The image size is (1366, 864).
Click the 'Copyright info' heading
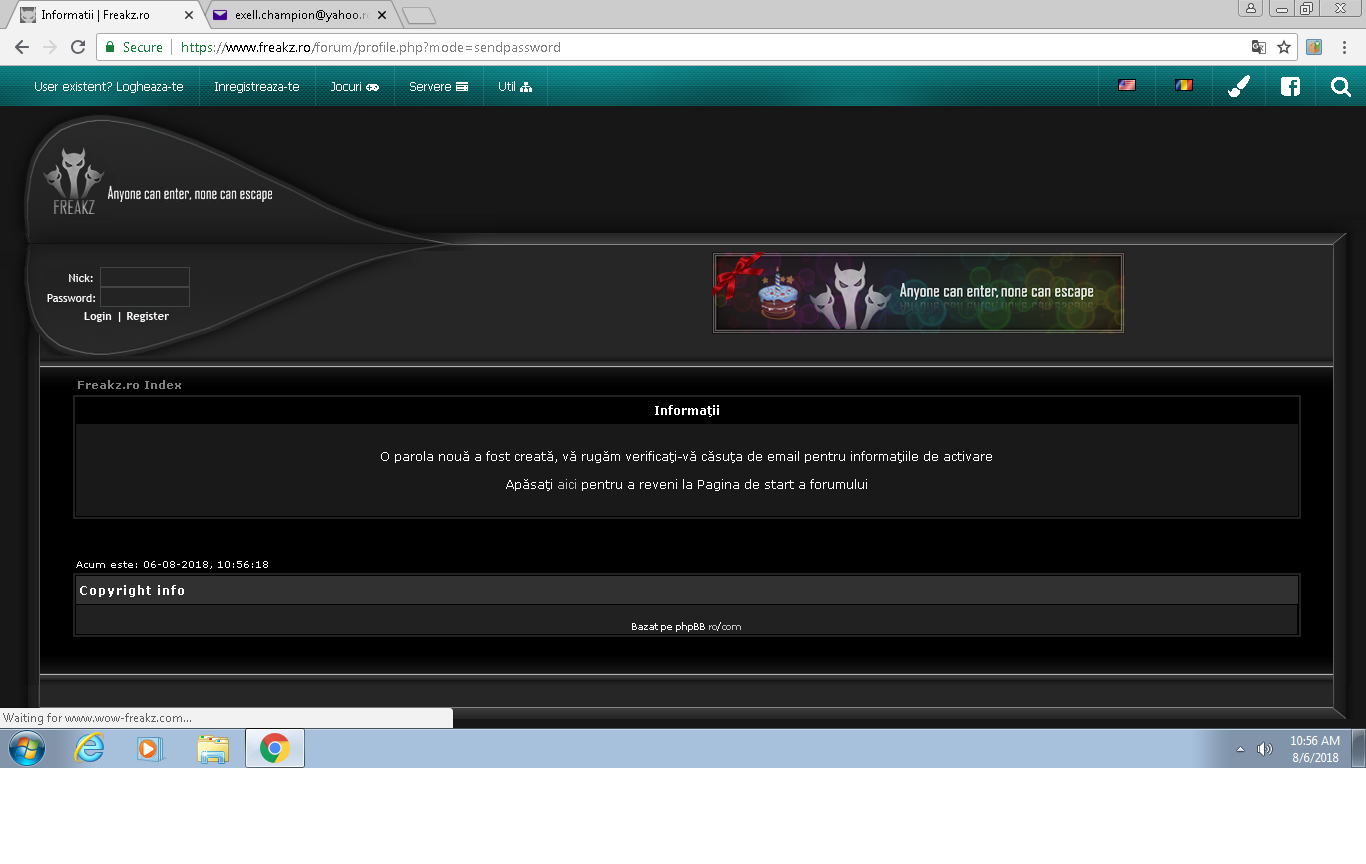point(132,591)
